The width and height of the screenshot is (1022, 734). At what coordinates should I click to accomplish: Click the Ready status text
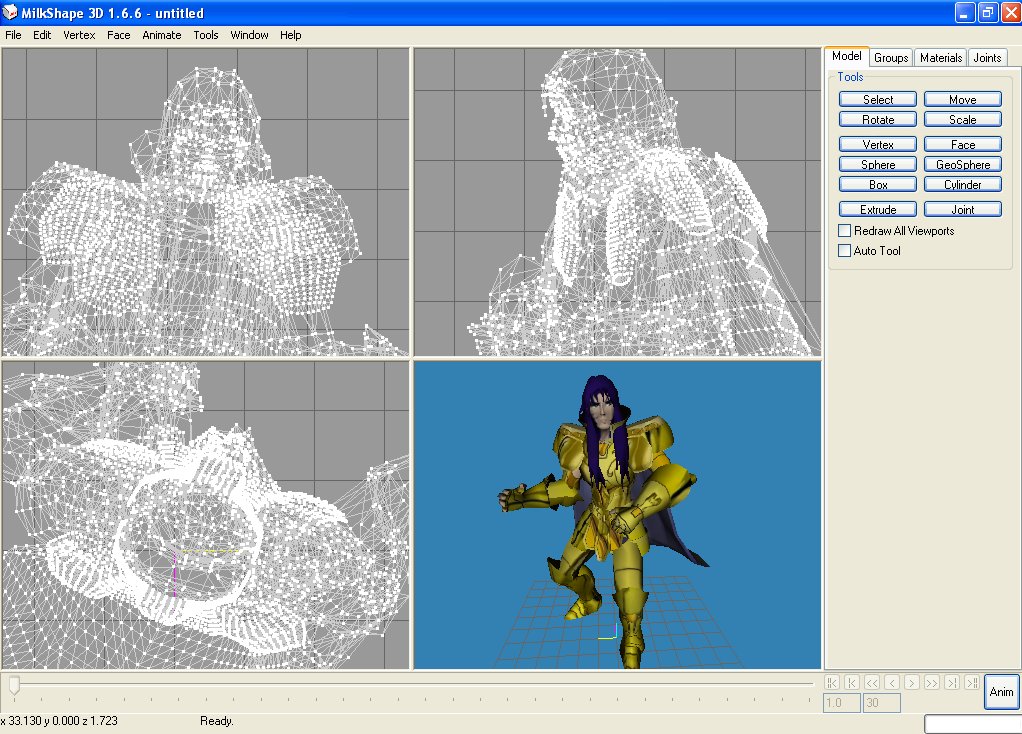[216, 721]
